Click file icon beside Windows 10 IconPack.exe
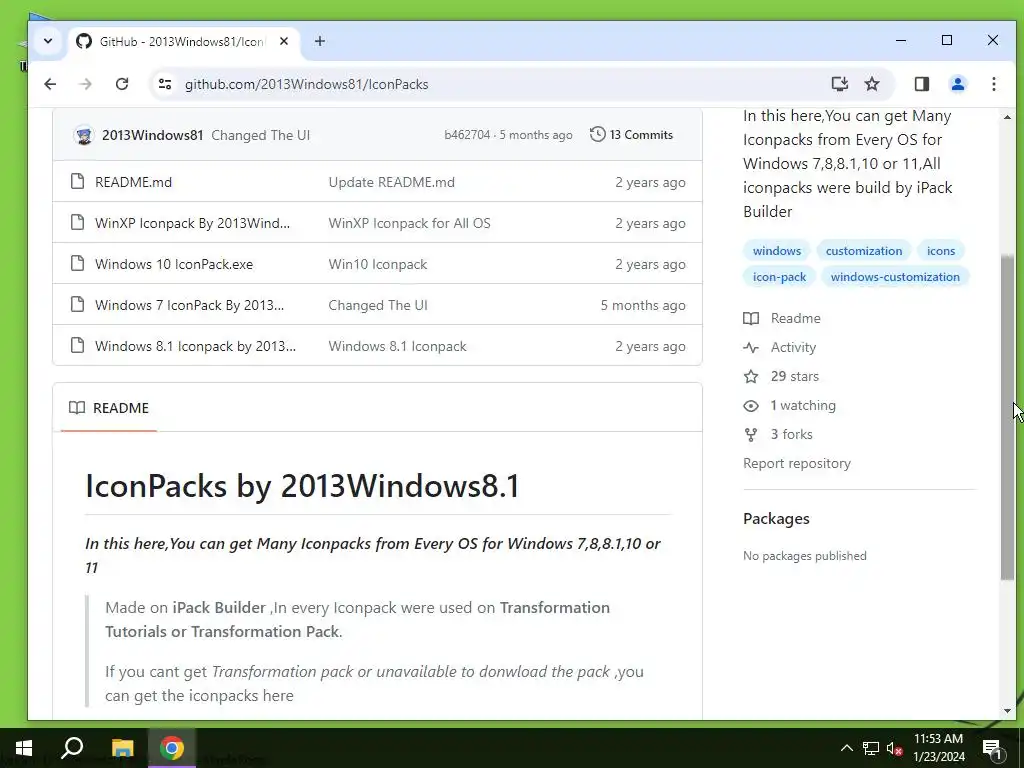 [78, 264]
